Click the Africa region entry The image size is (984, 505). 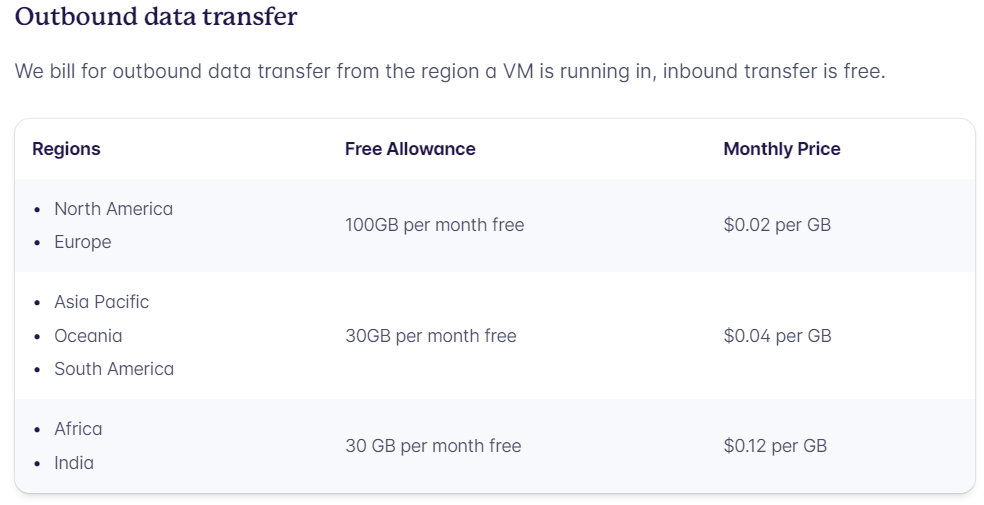point(78,429)
